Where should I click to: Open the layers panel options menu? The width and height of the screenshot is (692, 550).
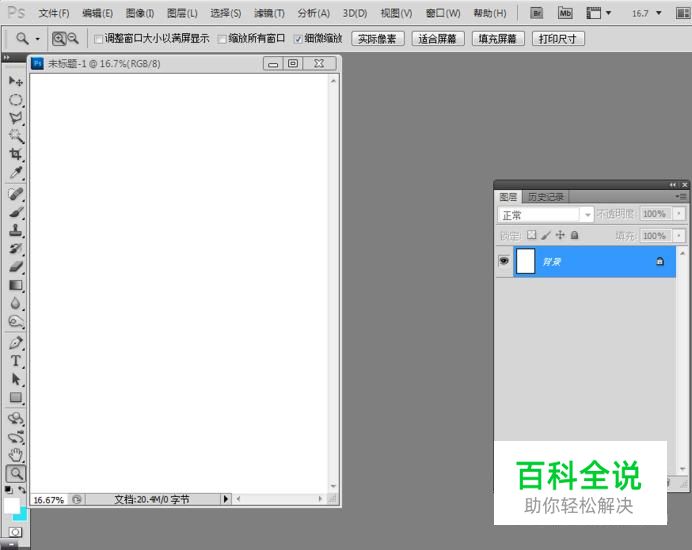681,196
